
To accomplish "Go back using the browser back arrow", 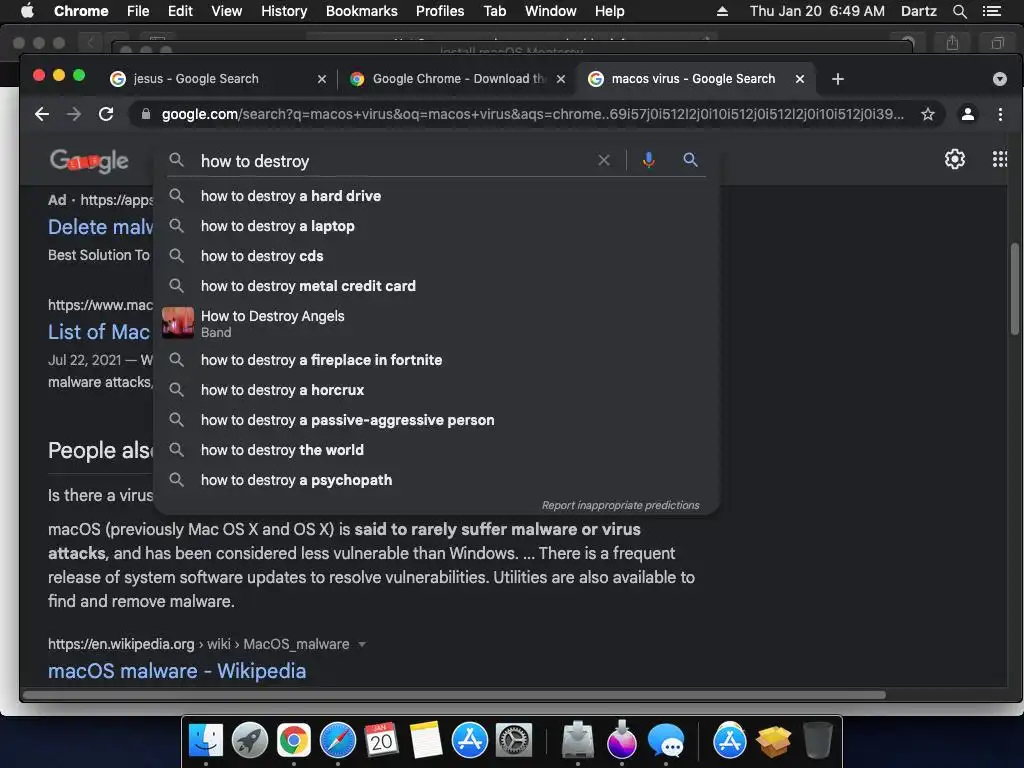I will tap(42, 114).
